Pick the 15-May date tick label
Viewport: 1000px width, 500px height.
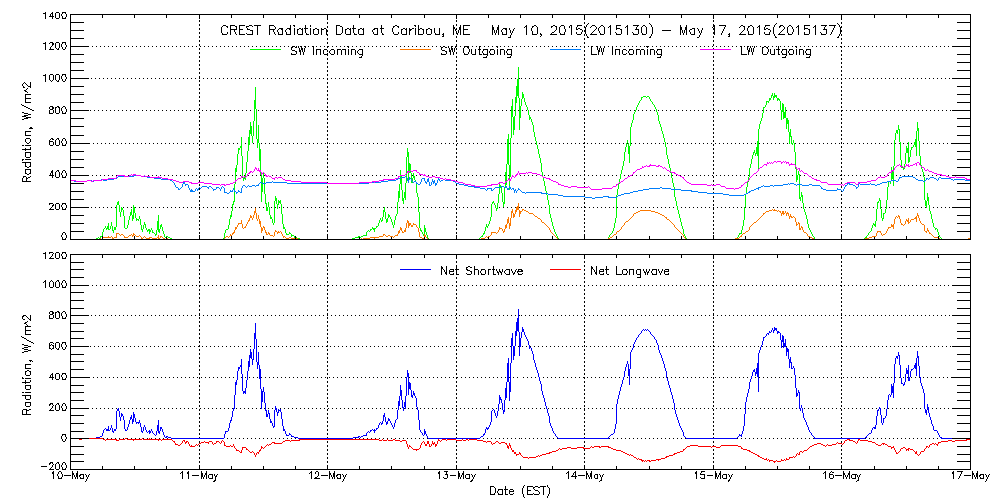pyautogui.click(x=714, y=476)
